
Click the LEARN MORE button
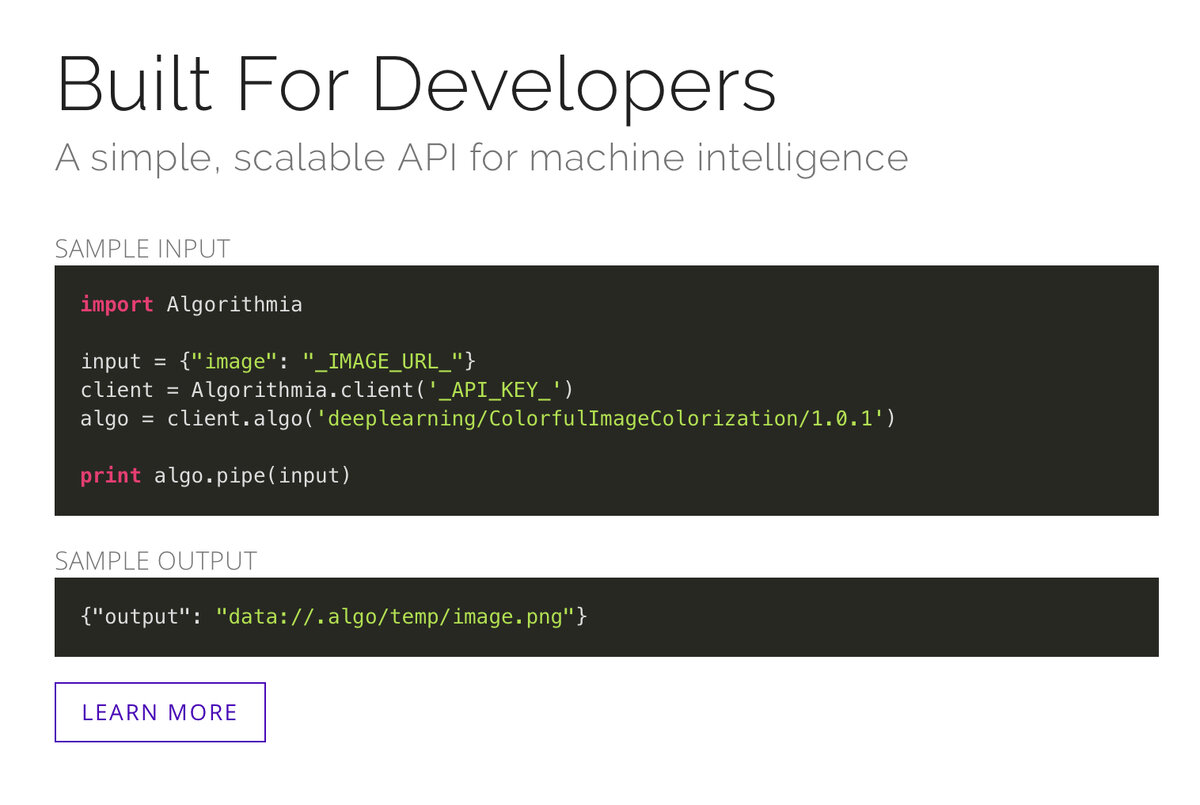tap(160, 712)
